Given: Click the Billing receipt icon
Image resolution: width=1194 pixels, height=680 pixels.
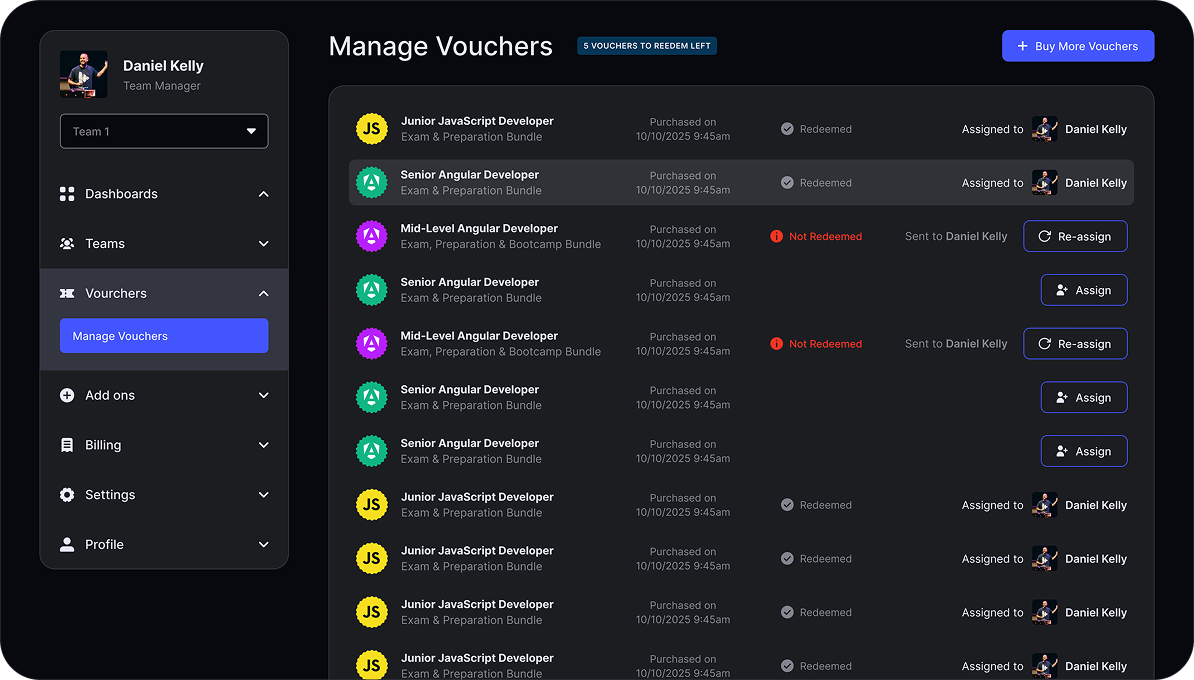Looking at the screenshot, I should coord(67,445).
